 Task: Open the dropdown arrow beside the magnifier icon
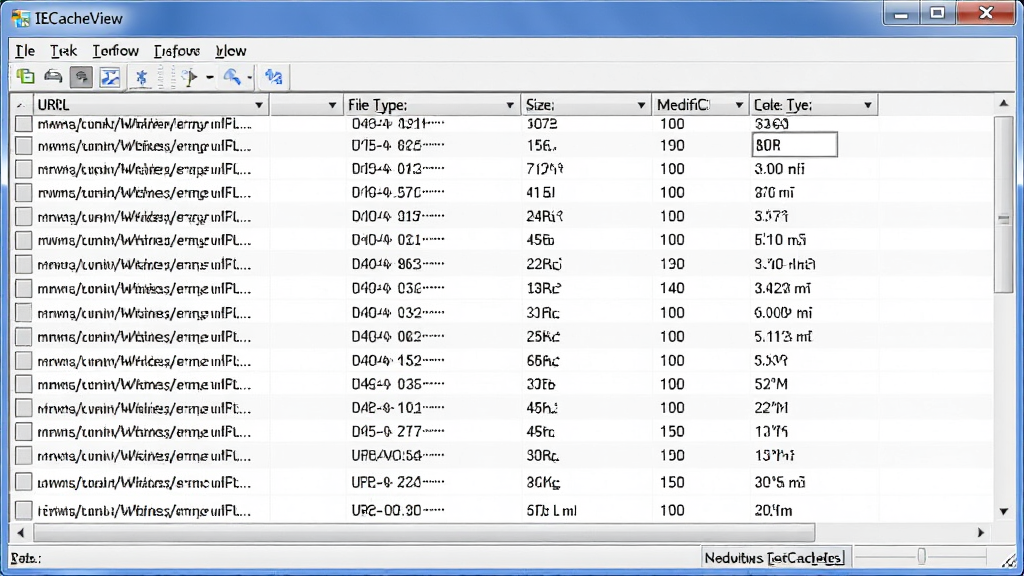(x=249, y=78)
